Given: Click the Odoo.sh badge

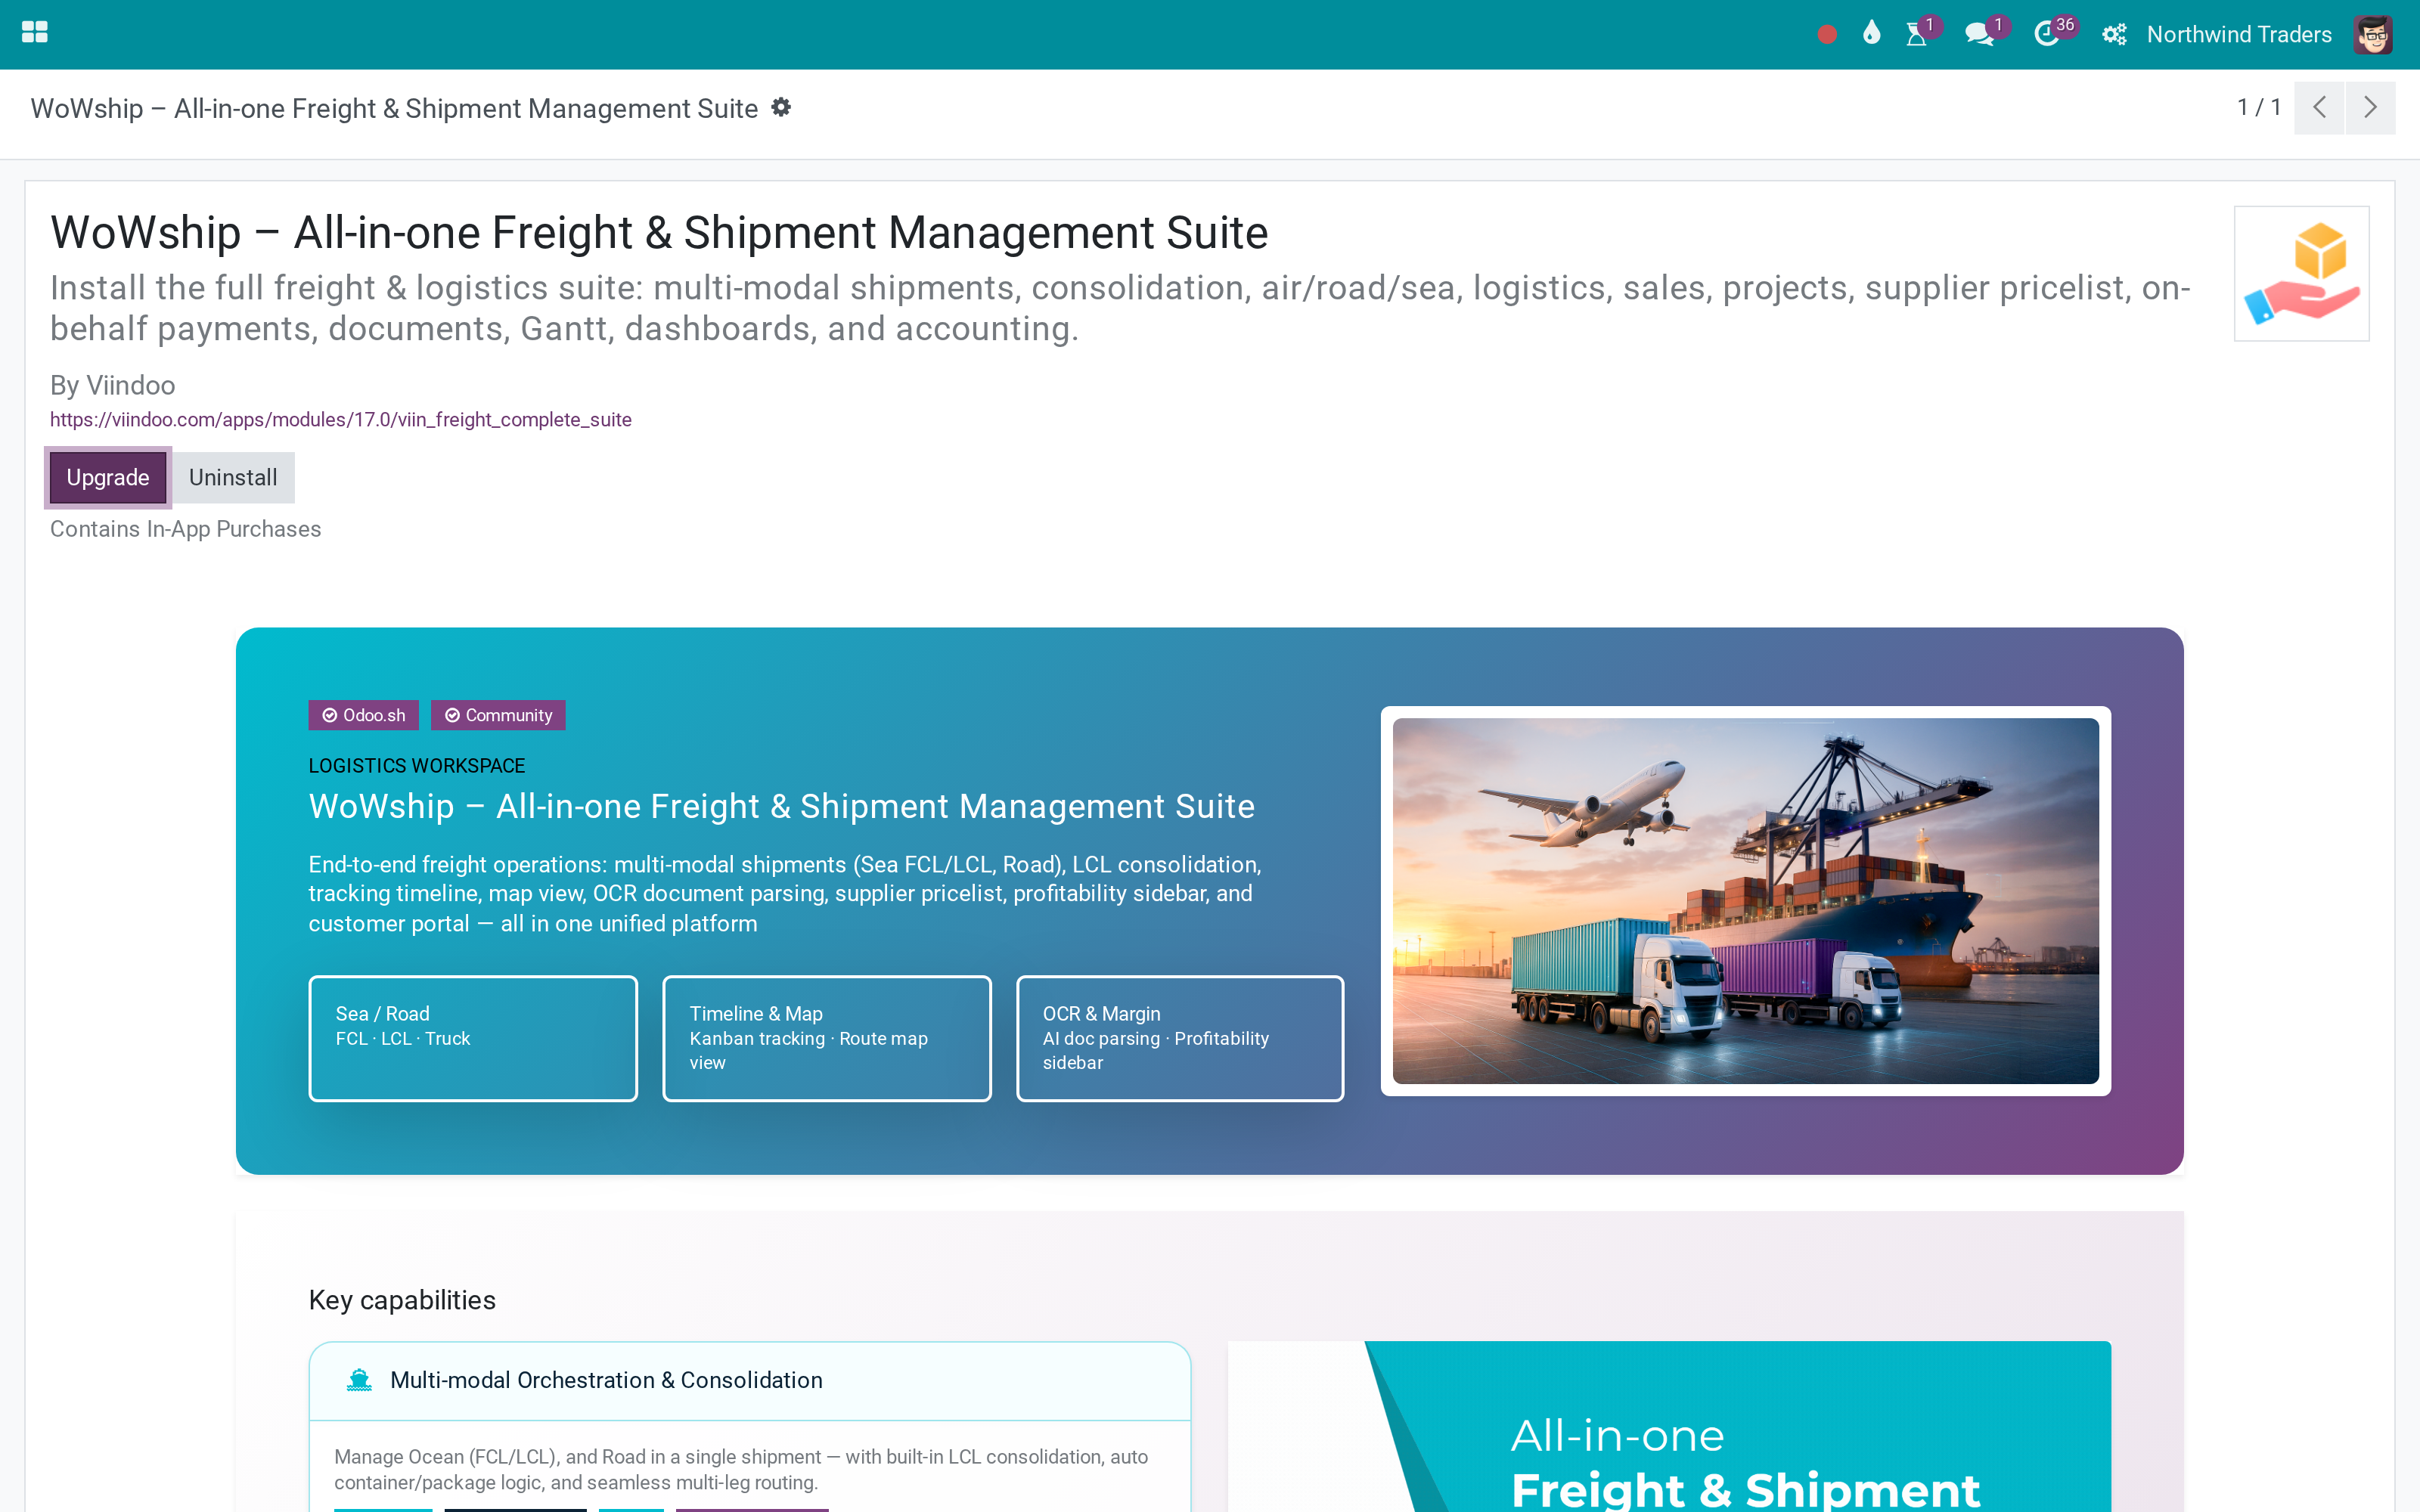Looking at the screenshot, I should 364,715.
